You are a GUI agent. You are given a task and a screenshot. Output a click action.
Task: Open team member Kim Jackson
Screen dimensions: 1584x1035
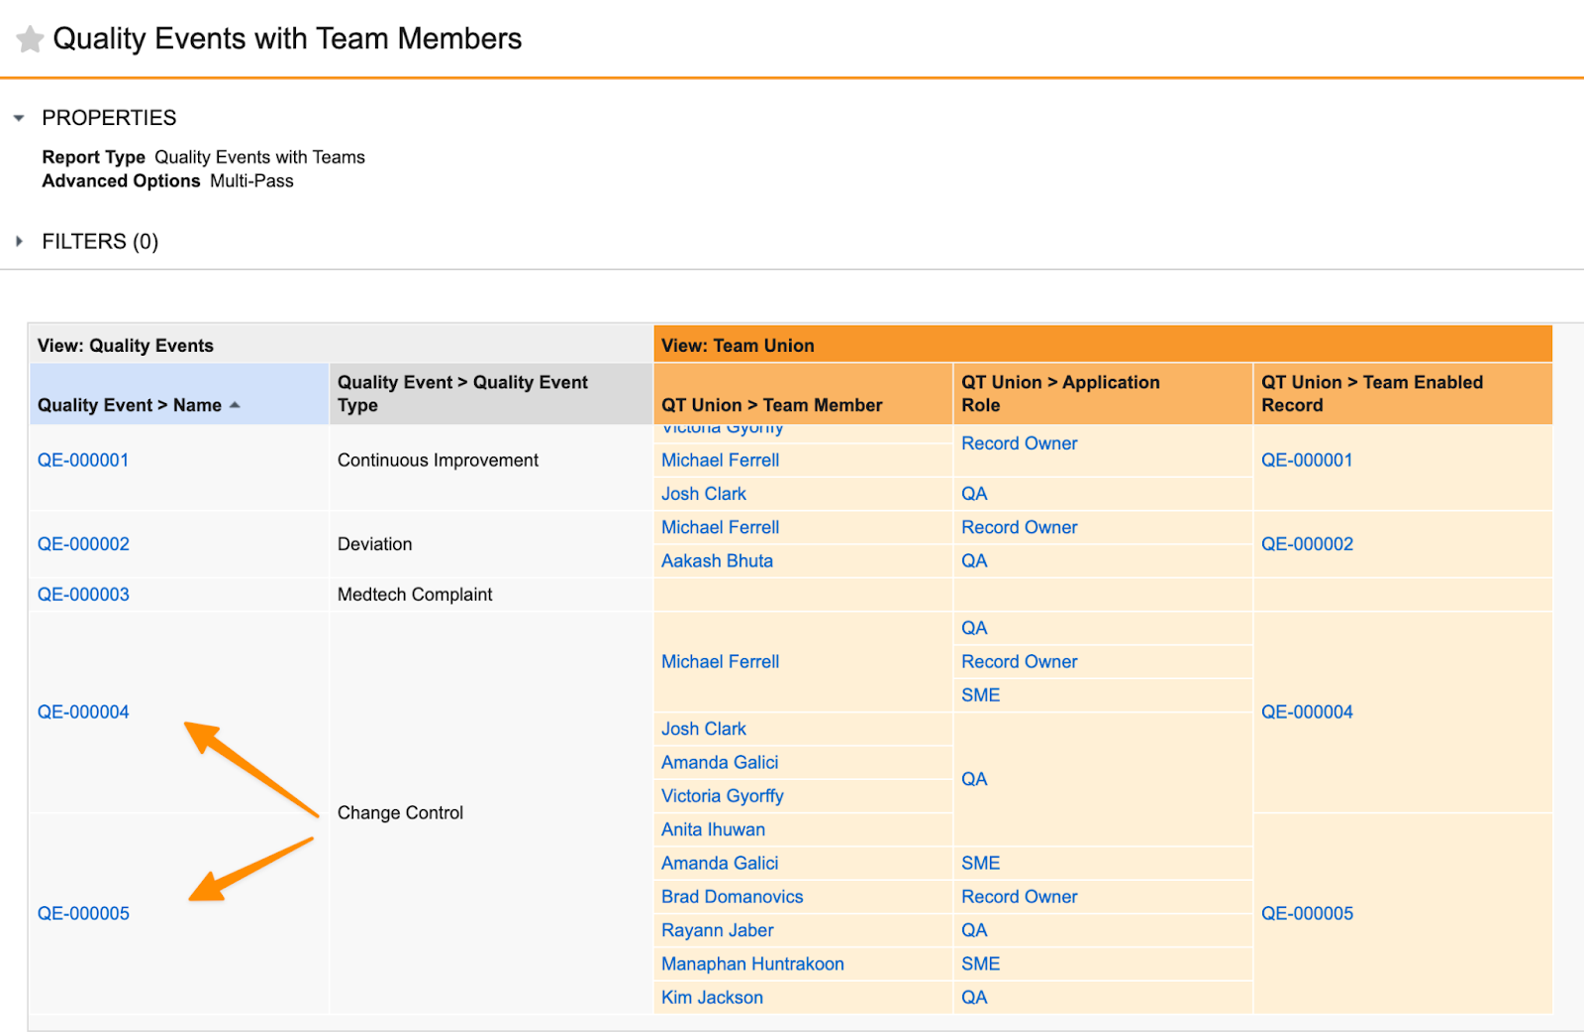click(x=712, y=997)
